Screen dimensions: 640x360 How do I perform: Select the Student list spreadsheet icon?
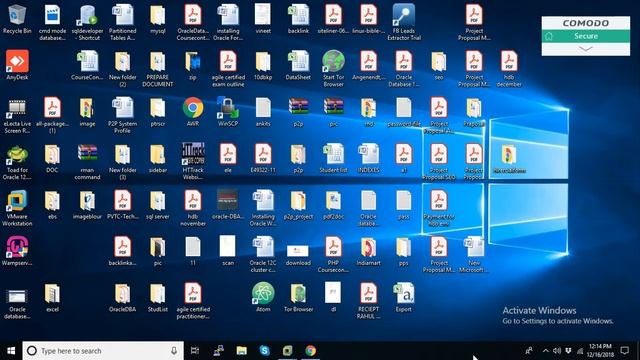pos(333,158)
